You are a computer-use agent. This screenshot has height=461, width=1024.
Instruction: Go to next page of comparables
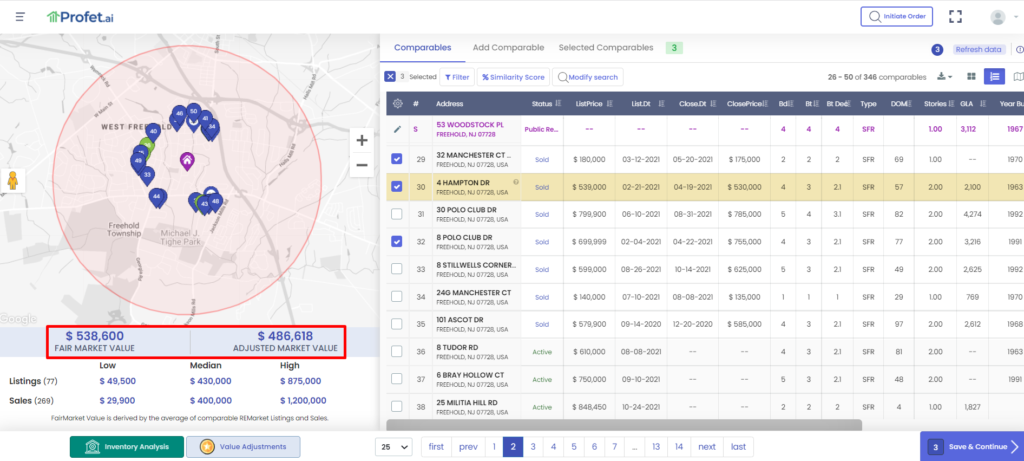point(707,447)
